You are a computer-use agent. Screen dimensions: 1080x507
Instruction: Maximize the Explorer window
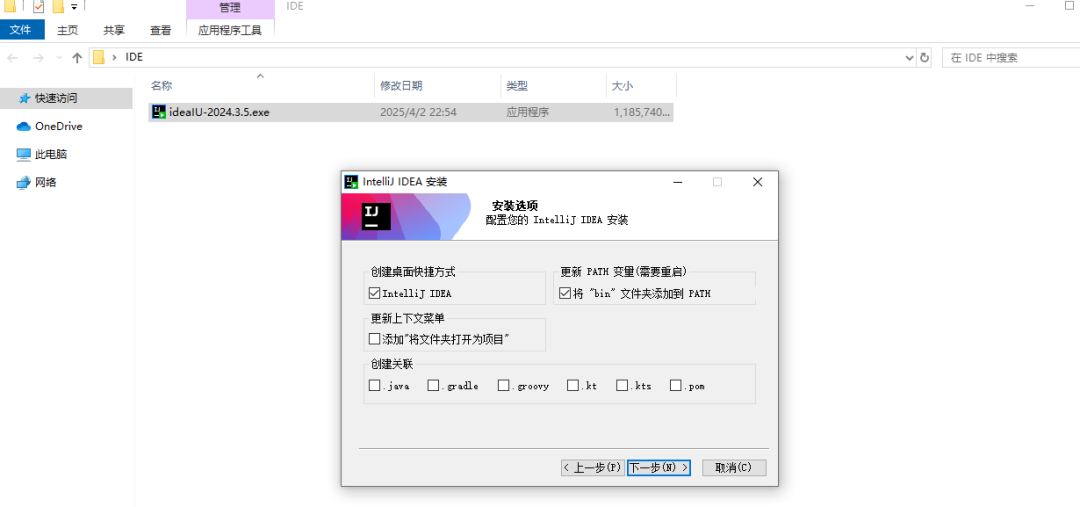[1070, 6]
